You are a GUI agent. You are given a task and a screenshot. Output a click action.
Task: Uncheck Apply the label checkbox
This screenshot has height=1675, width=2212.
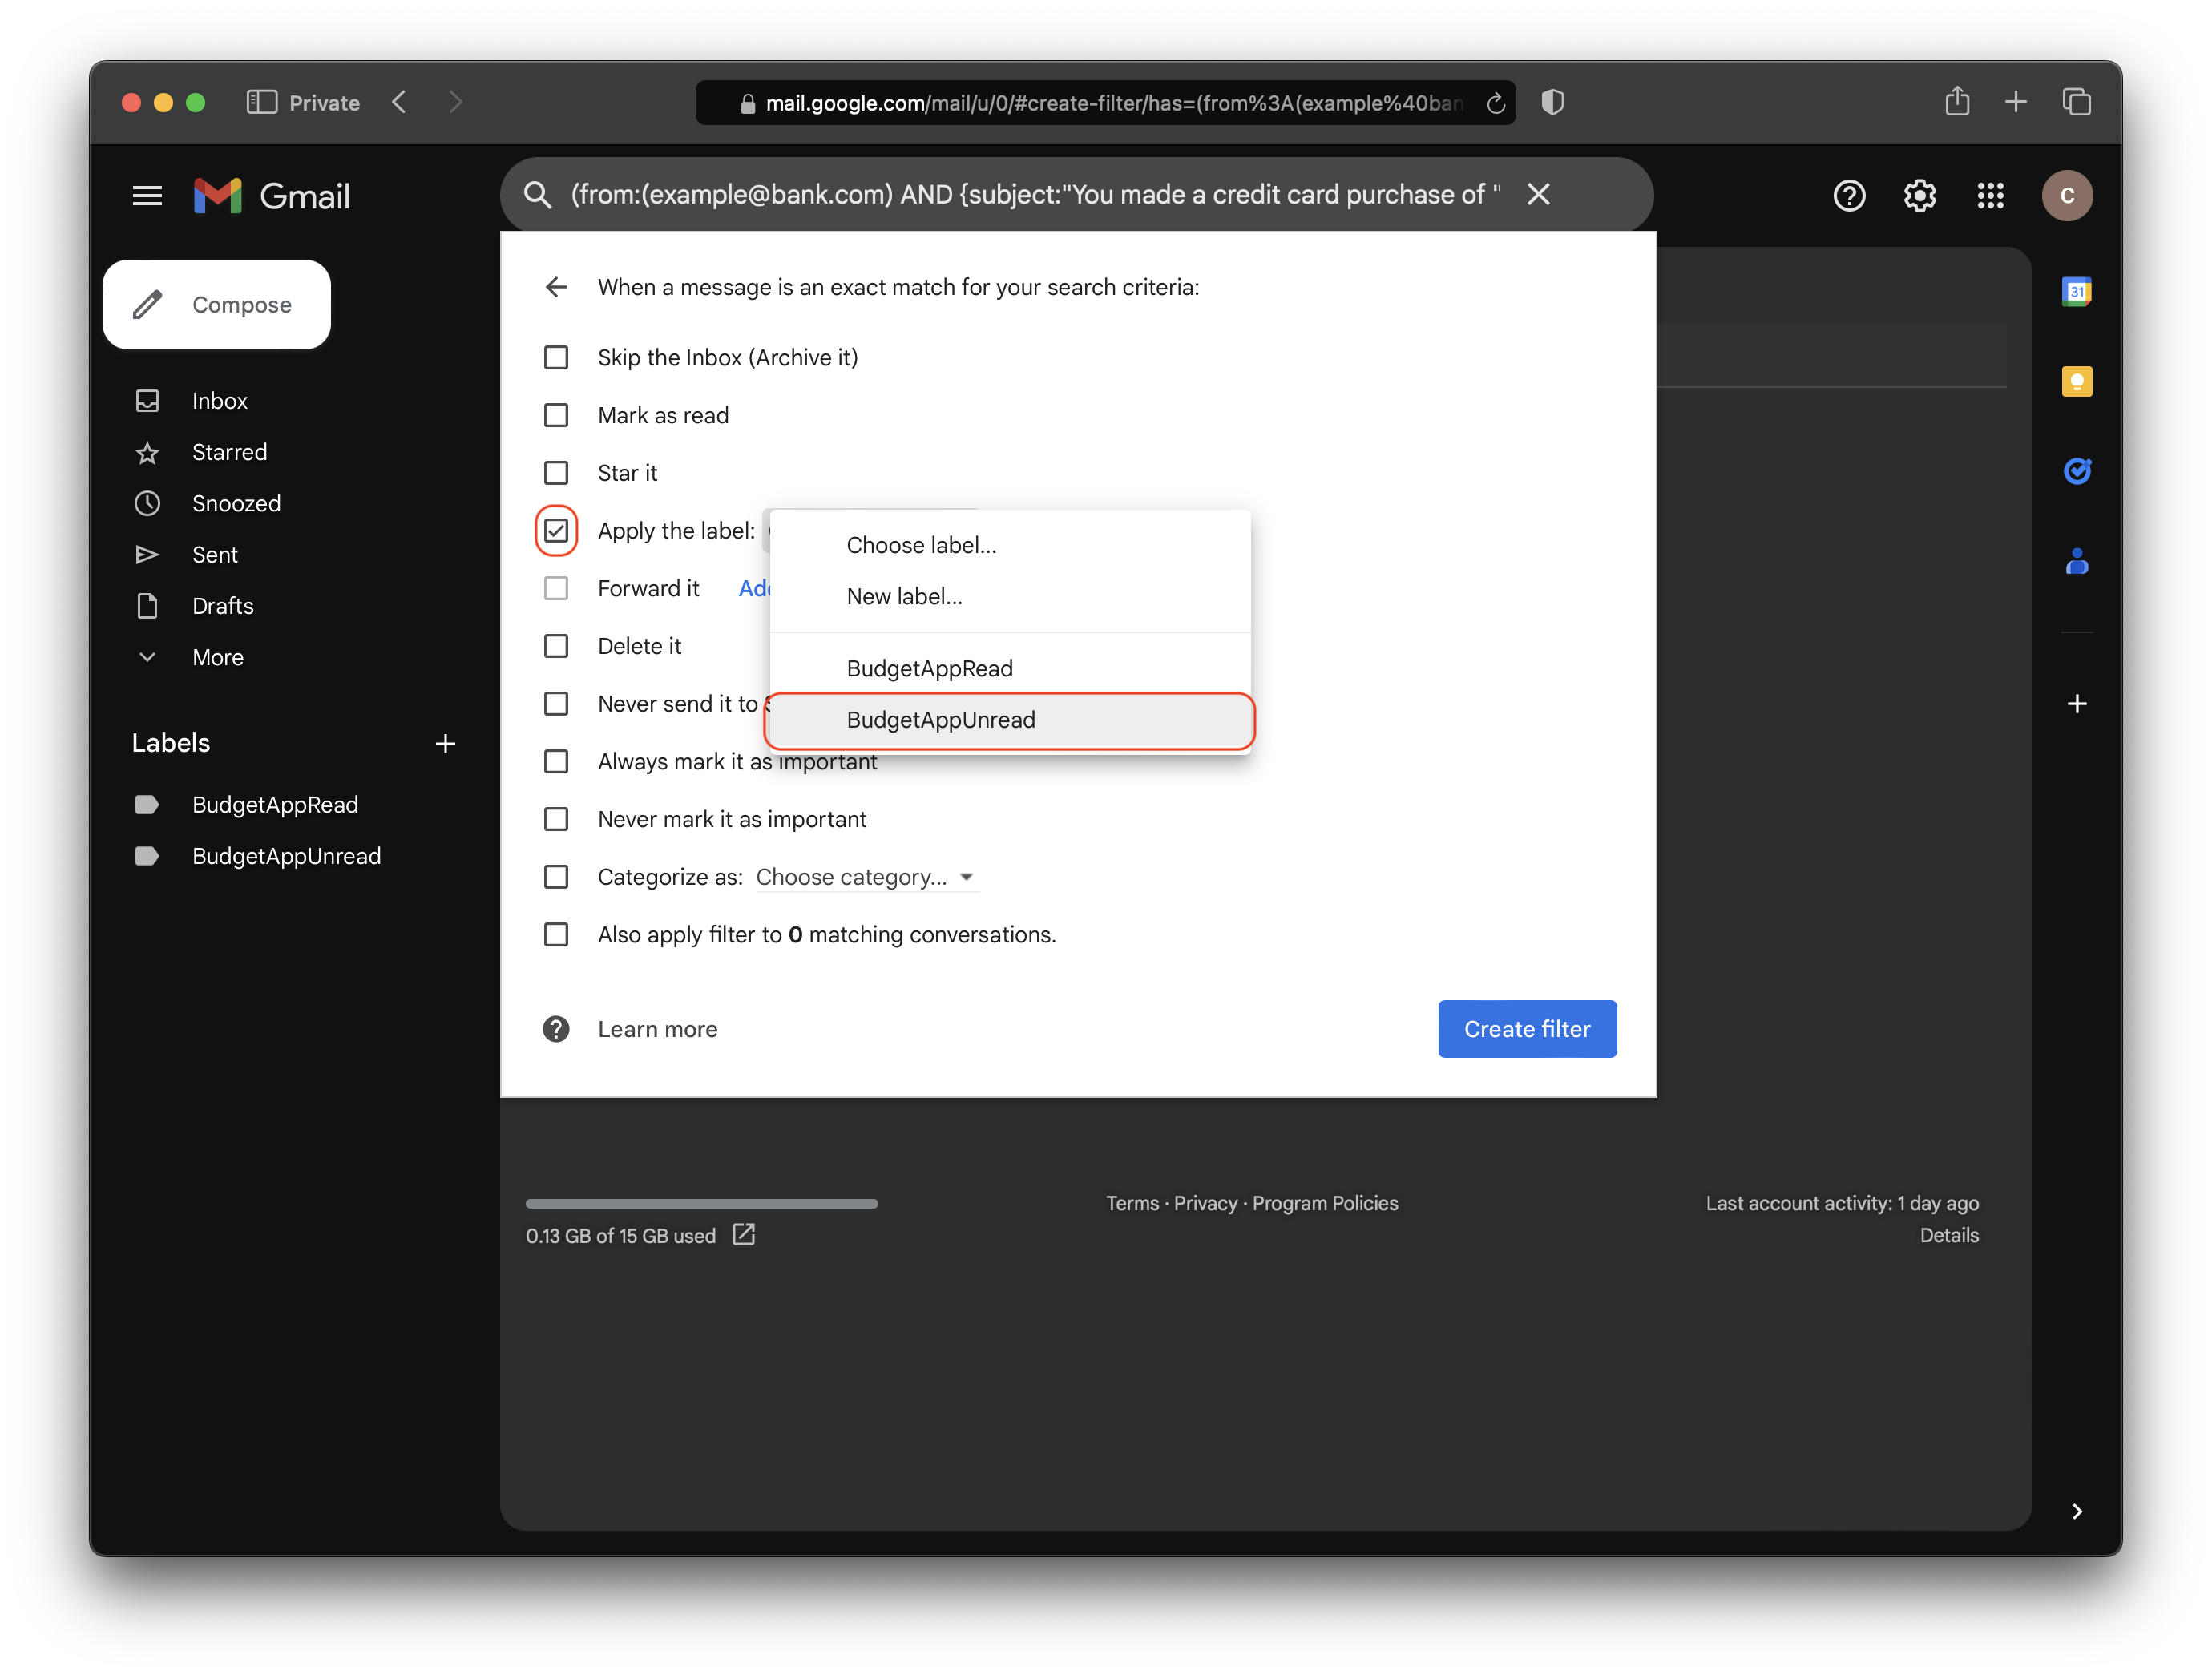(556, 531)
